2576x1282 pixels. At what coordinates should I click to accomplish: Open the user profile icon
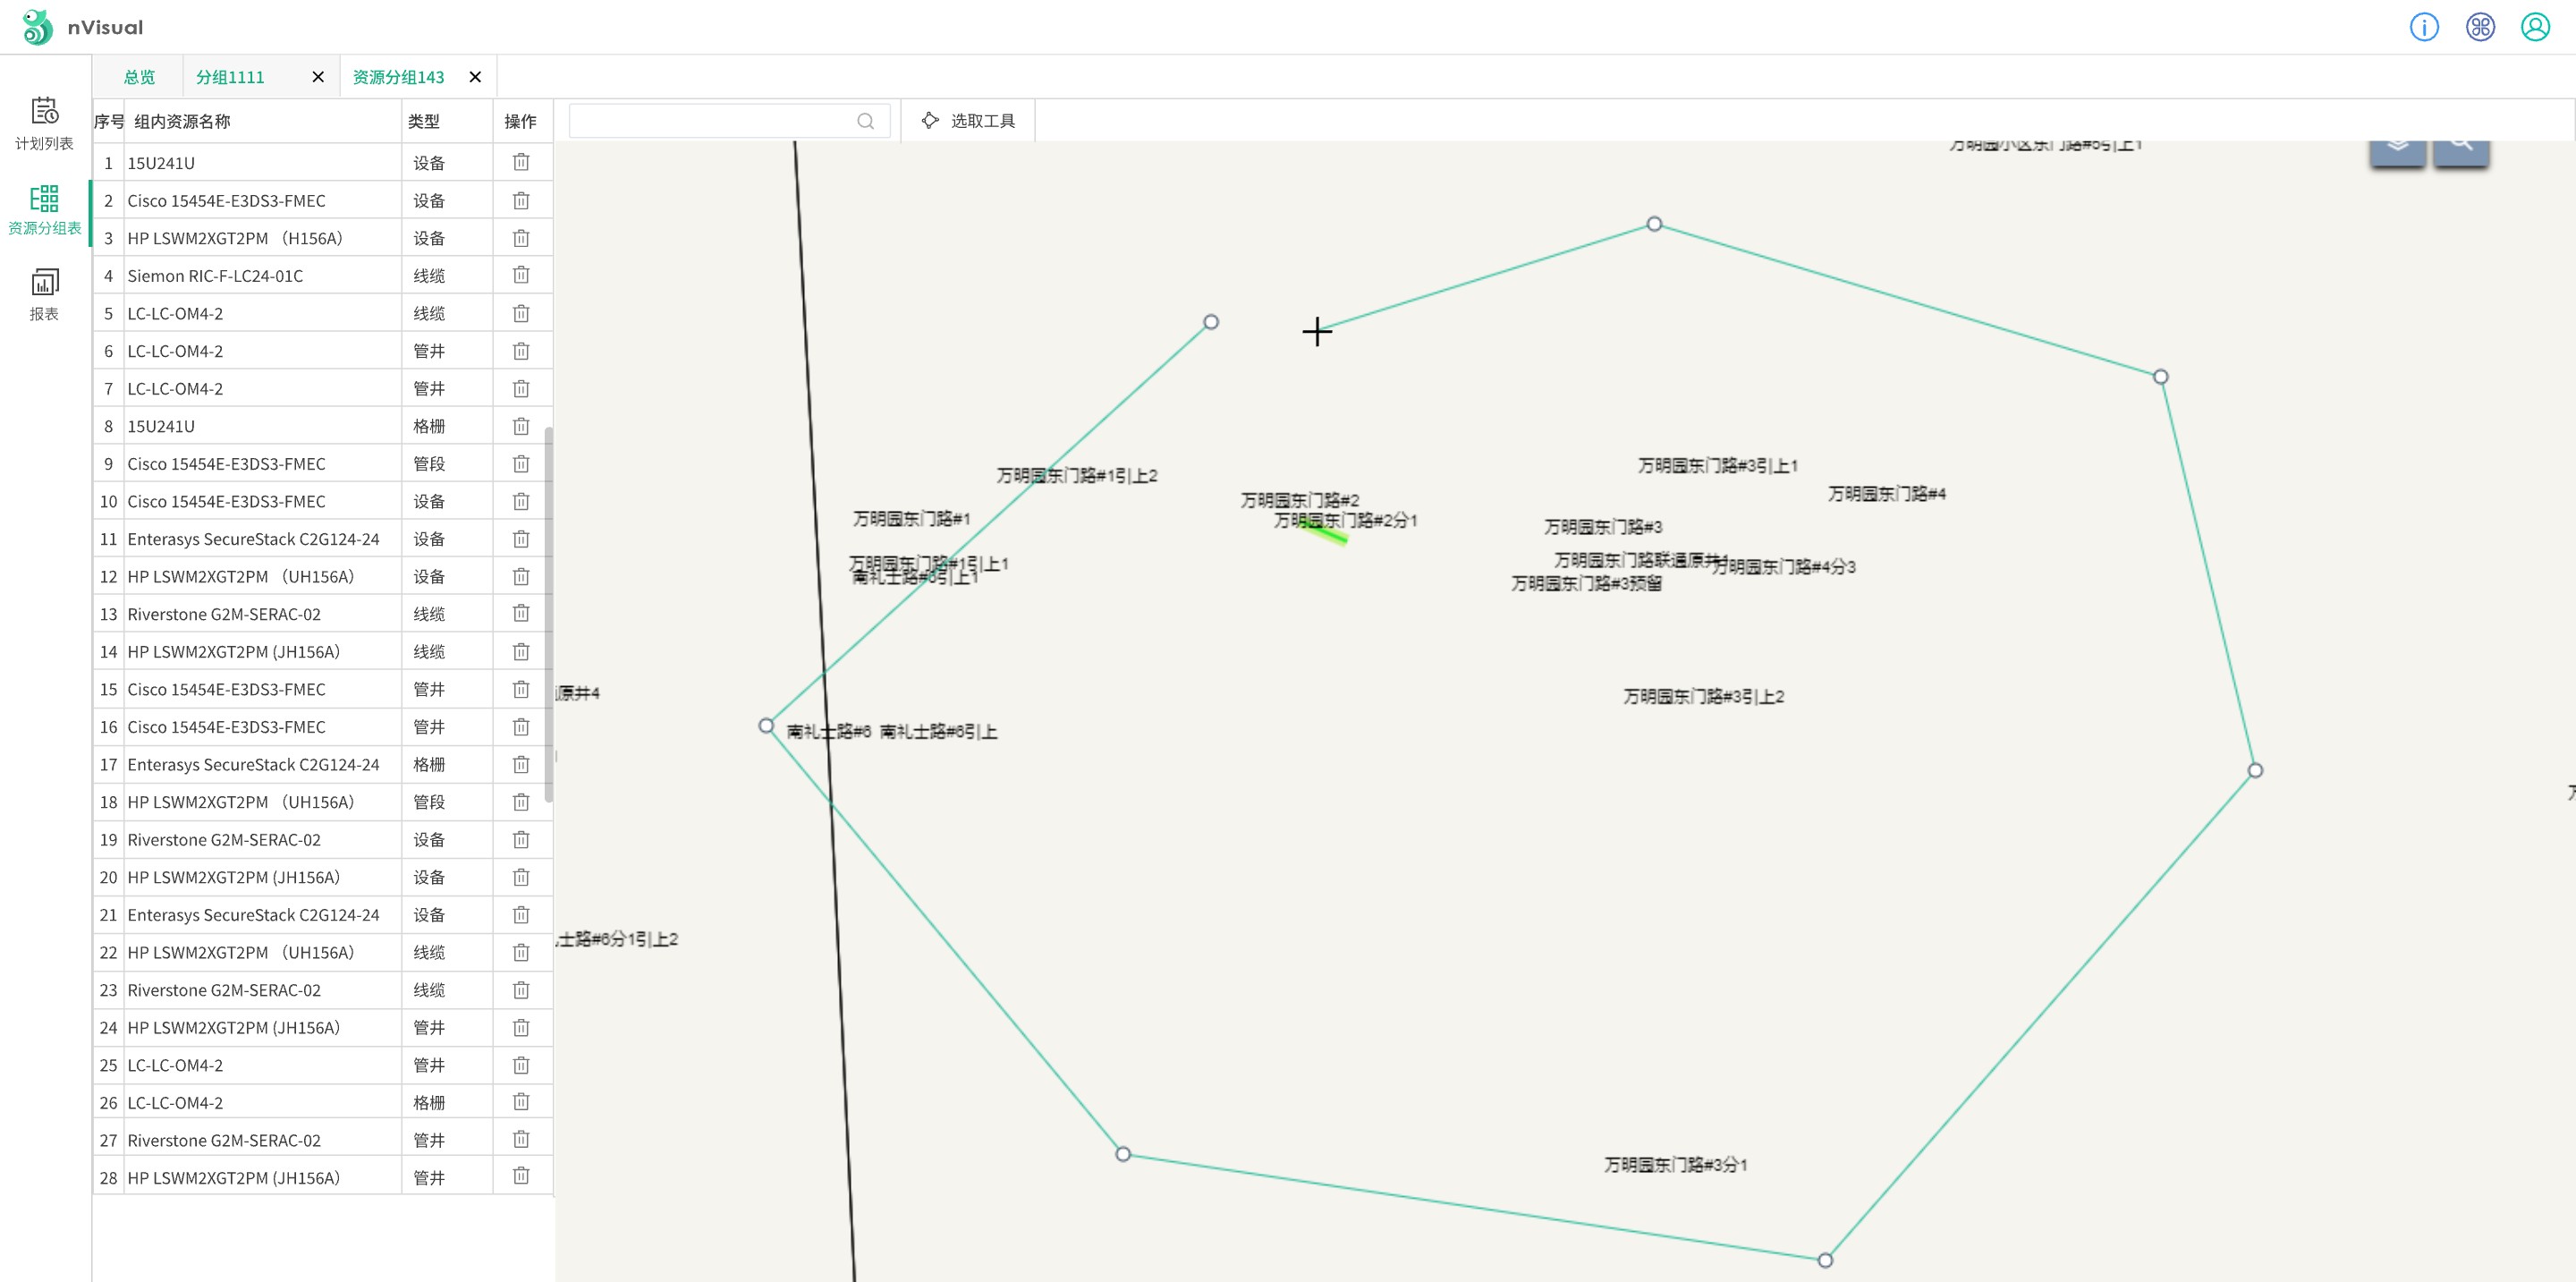click(x=2534, y=27)
